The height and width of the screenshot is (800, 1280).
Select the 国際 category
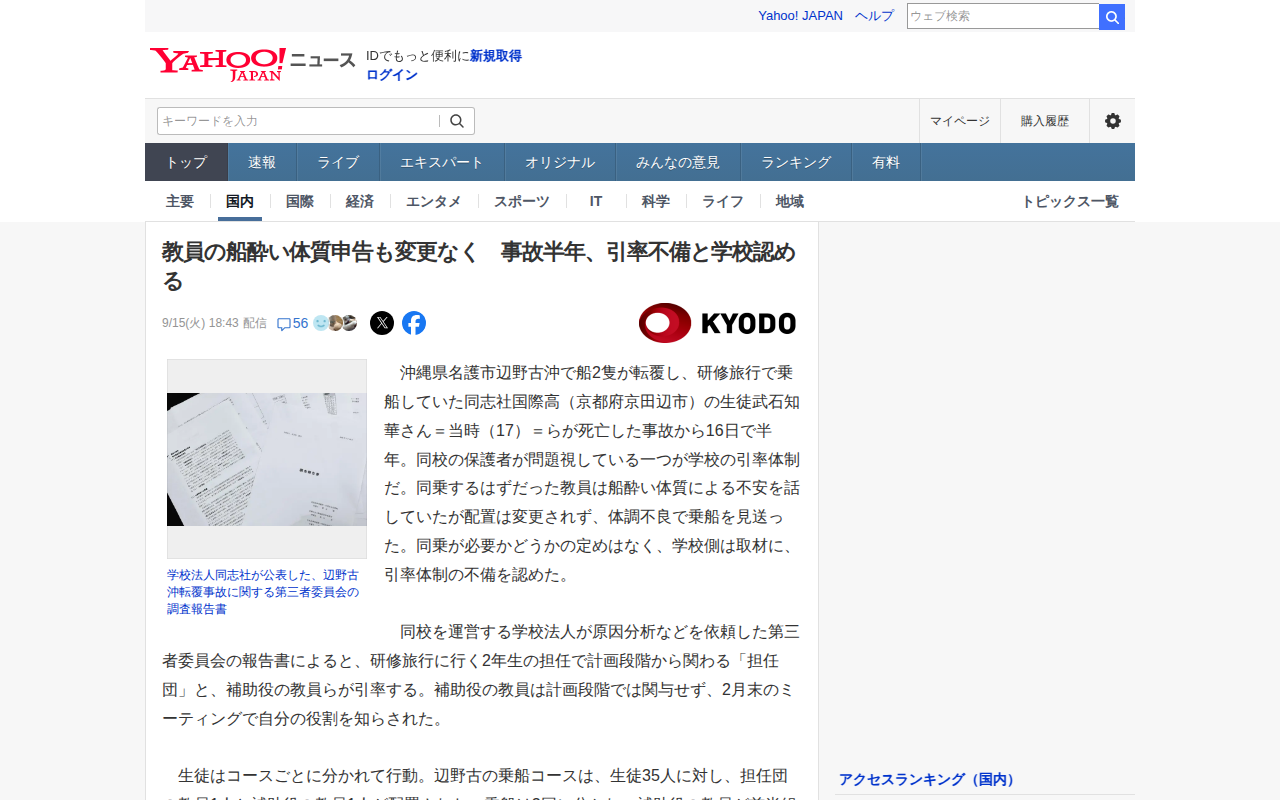click(x=300, y=201)
